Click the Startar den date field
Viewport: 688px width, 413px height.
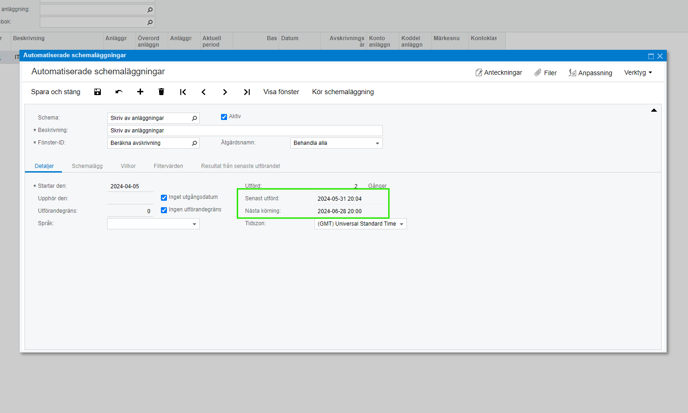tap(130, 187)
